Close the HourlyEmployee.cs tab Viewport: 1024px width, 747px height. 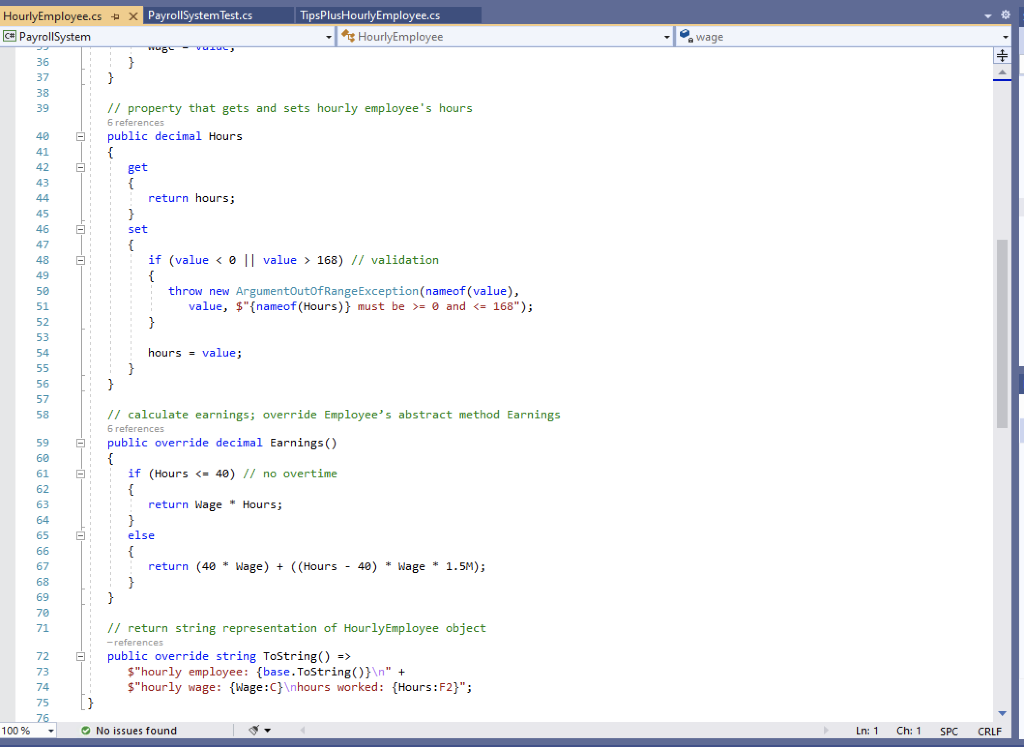133,16
